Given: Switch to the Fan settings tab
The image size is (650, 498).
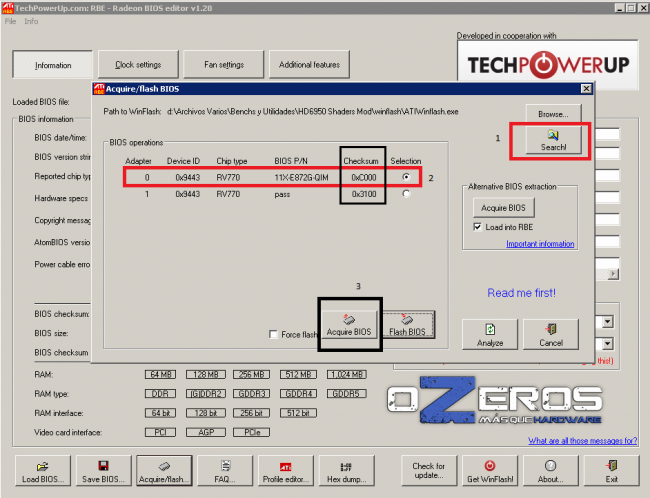Looking at the screenshot, I should (223, 65).
